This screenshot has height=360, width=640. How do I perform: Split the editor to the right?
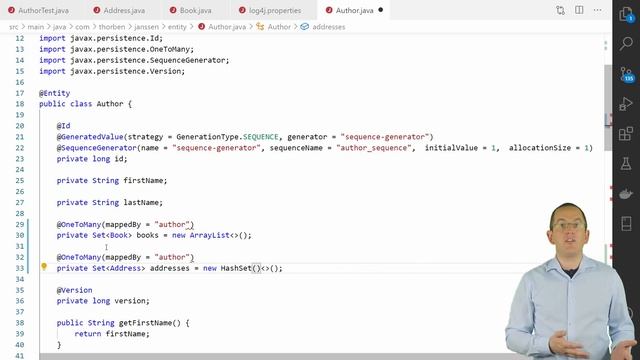tap(579, 10)
